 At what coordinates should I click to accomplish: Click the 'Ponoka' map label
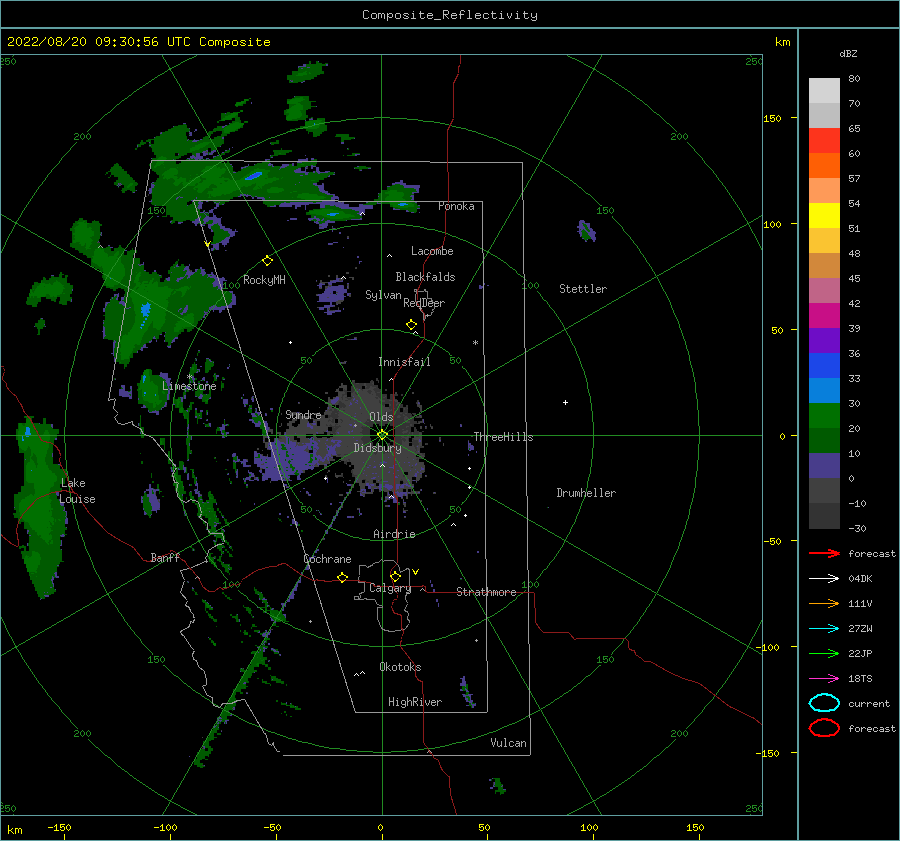(x=456, y=206)
